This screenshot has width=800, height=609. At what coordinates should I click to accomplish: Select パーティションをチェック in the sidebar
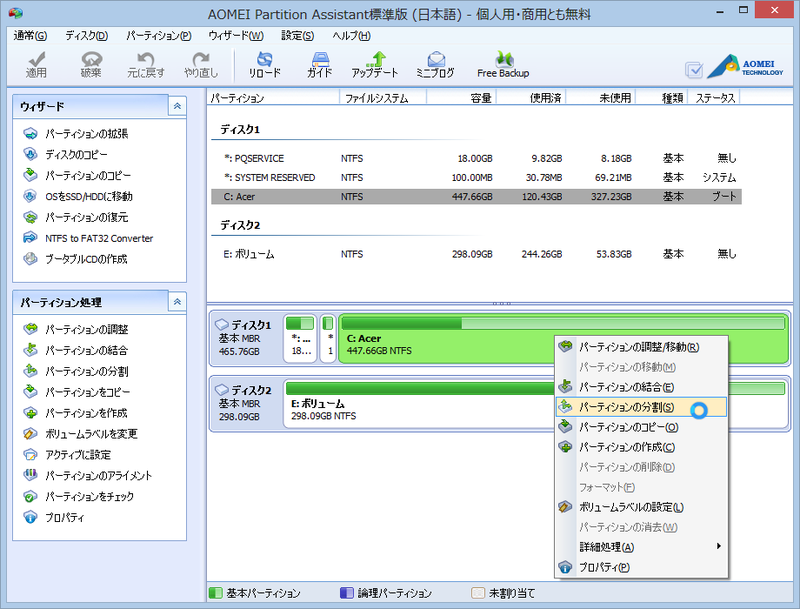pyautogui.click(x=79, y=497)
